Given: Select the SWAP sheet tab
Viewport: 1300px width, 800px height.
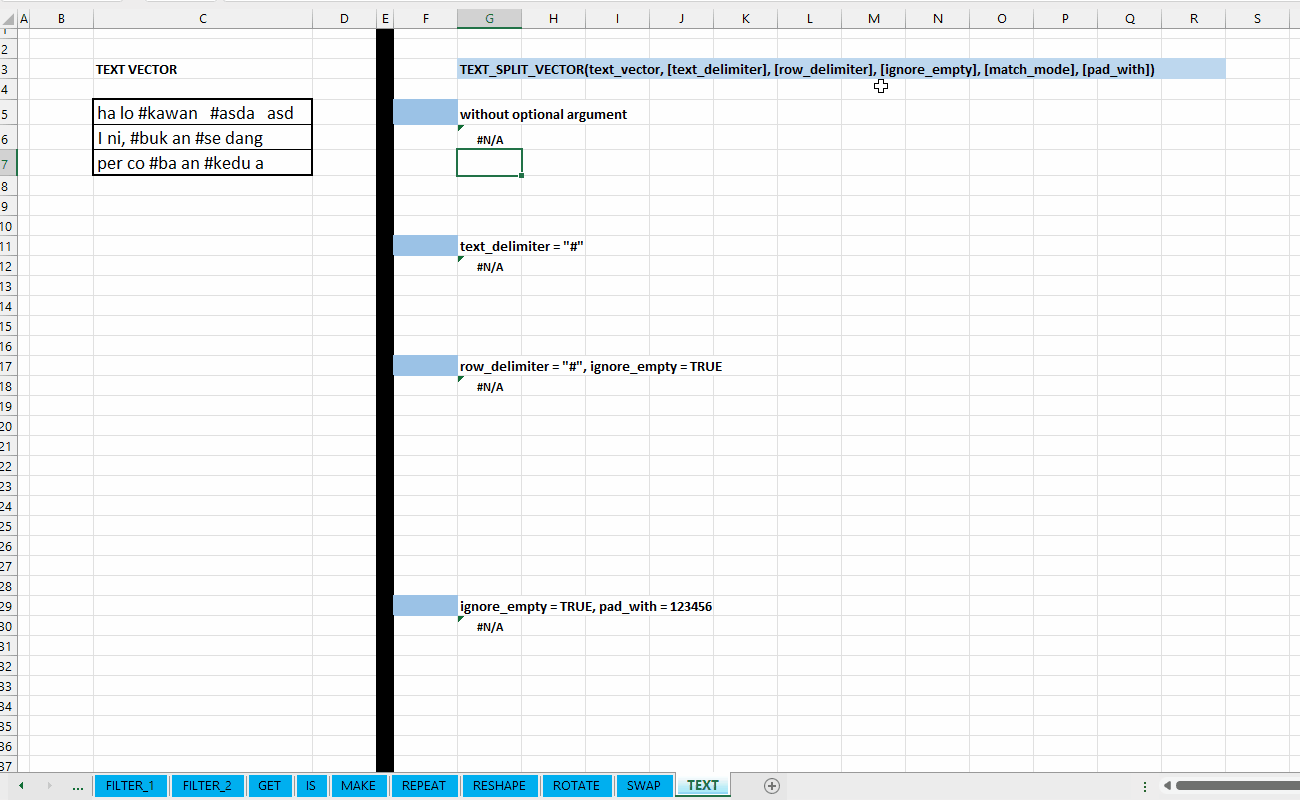Looking at the screenshot, I should (644, 786).
